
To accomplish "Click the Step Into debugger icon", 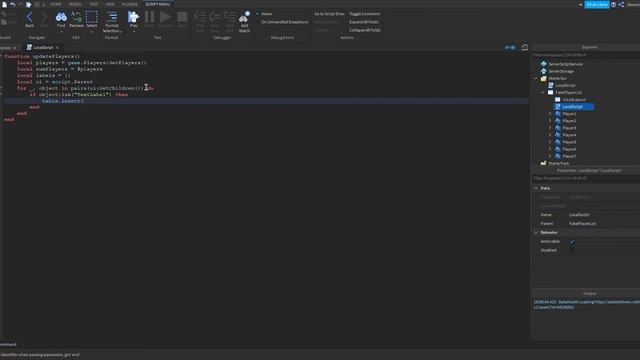I will (200, 17).
